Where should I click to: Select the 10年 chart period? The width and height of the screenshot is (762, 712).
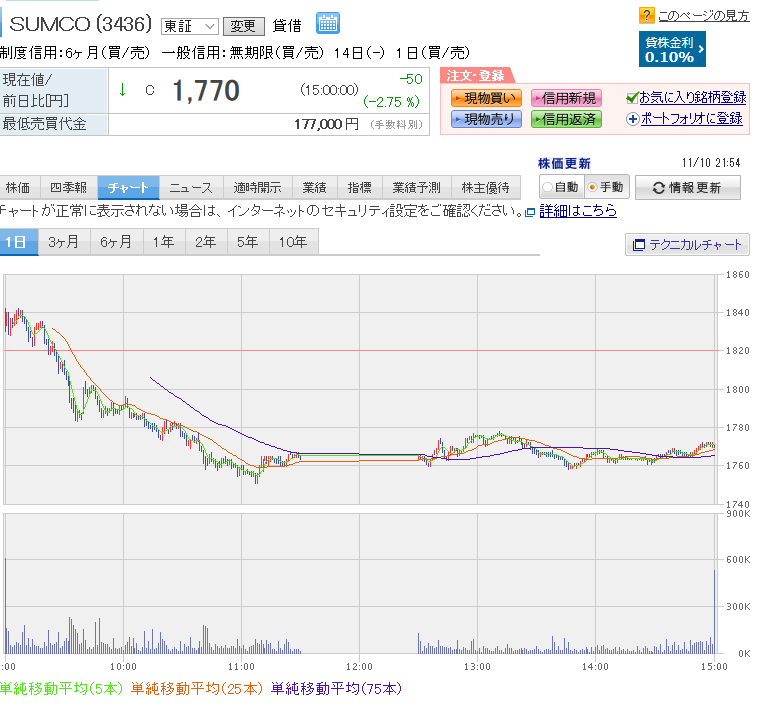click(x=294, y=242)
